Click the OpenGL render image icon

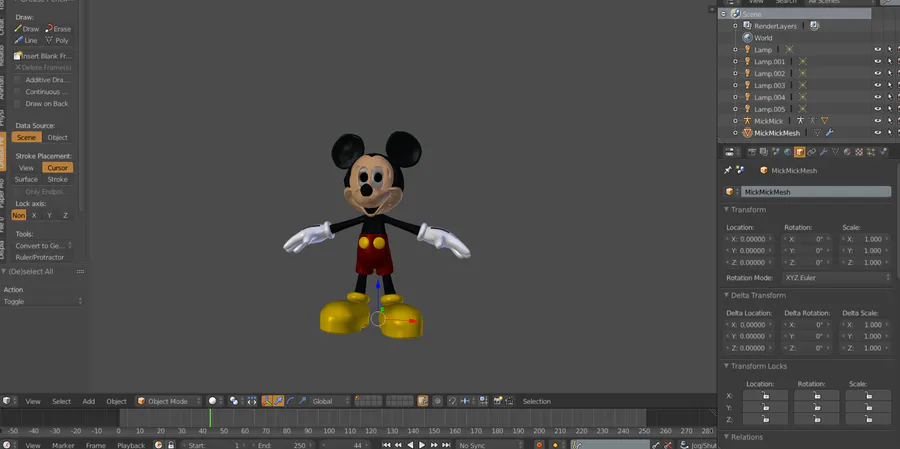pos(497,401)
